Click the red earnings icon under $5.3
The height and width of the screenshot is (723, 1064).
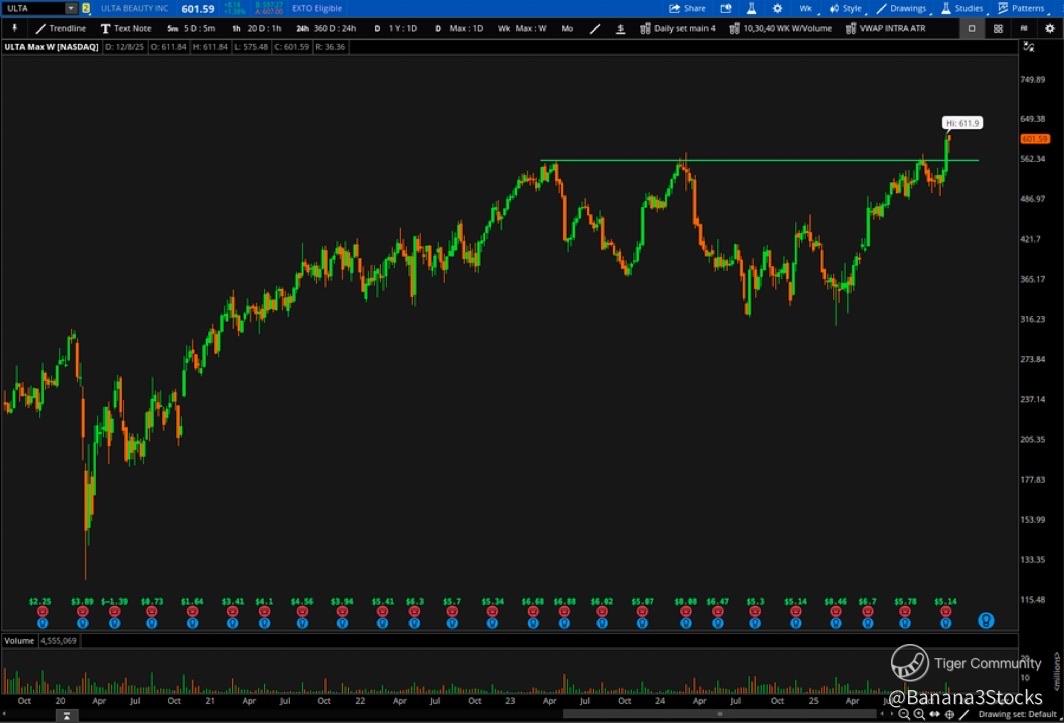pos(755,612)
